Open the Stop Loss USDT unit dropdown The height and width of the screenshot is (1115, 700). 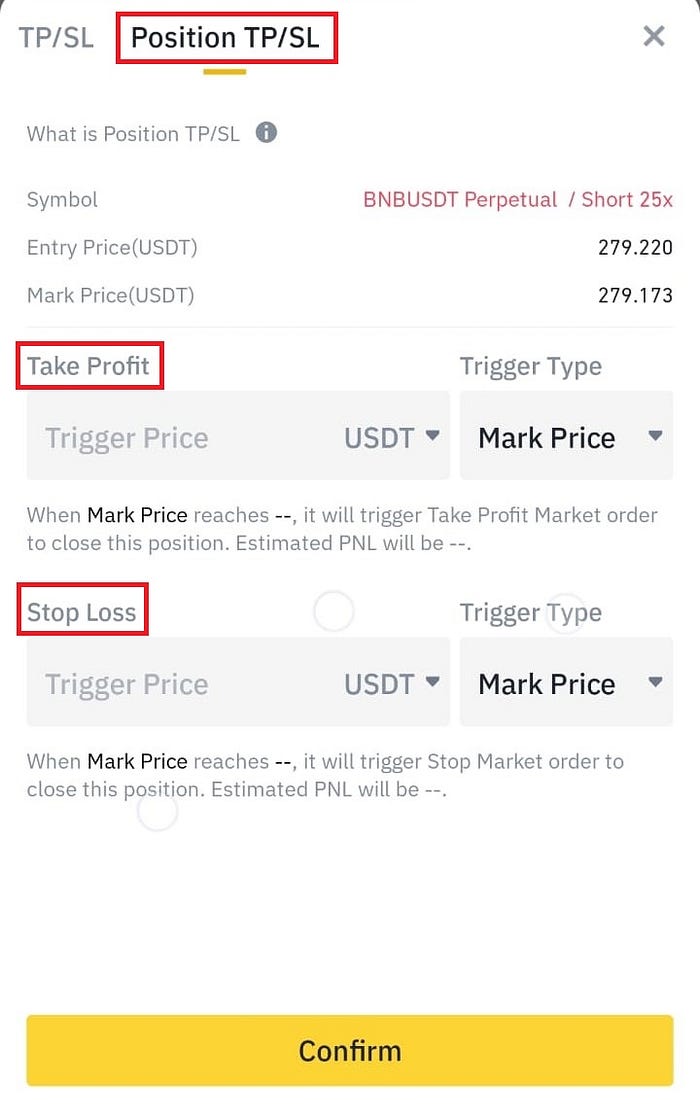click(392, 684)
